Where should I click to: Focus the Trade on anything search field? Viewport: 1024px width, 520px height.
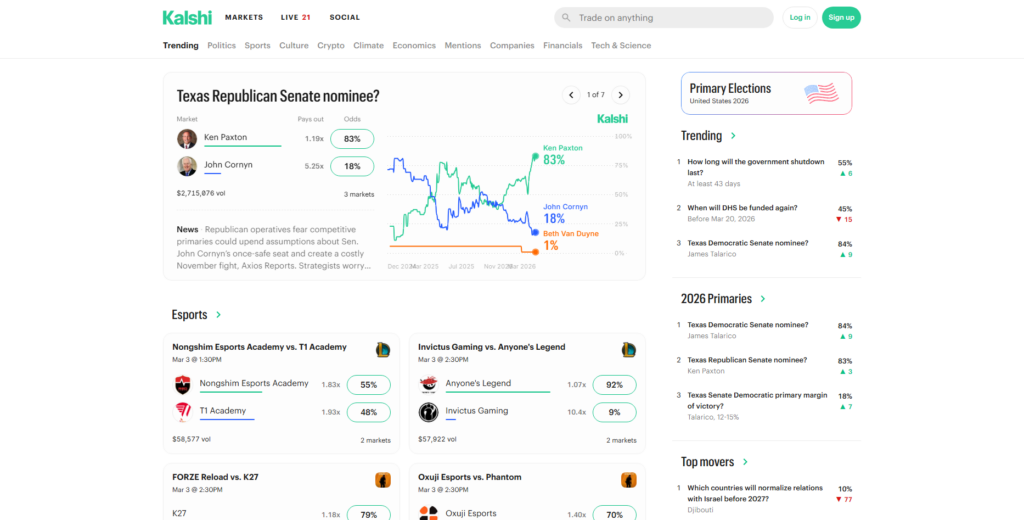tap(664, 18)
